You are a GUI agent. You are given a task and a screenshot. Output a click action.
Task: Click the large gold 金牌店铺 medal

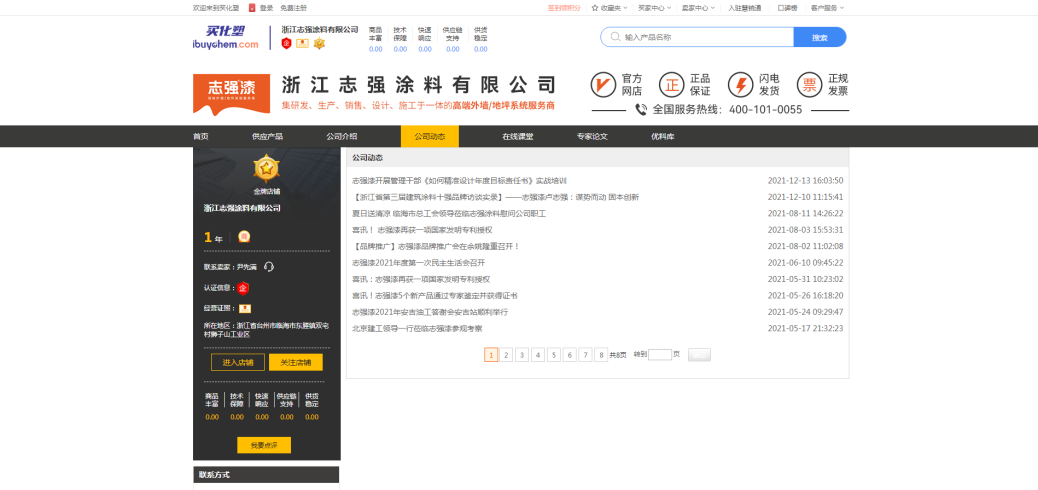click(x=266, y=169)
